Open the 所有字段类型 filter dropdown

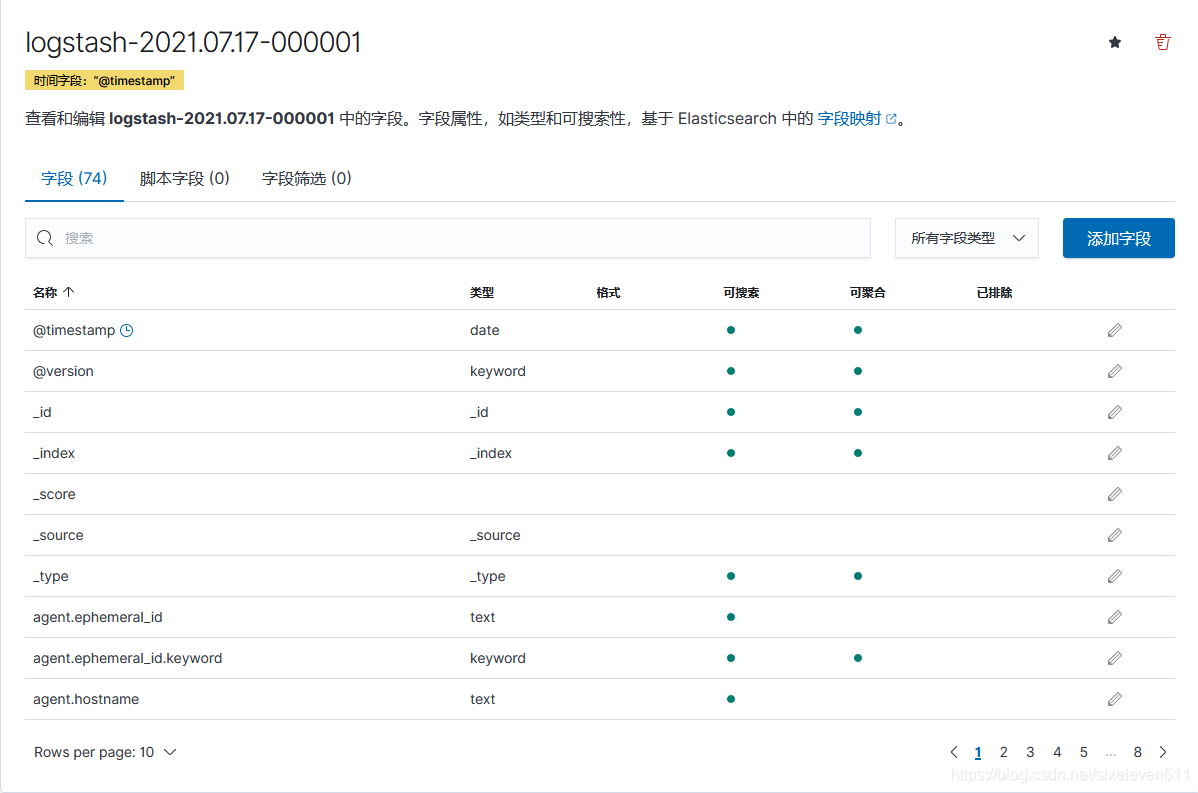click(966, 238)
